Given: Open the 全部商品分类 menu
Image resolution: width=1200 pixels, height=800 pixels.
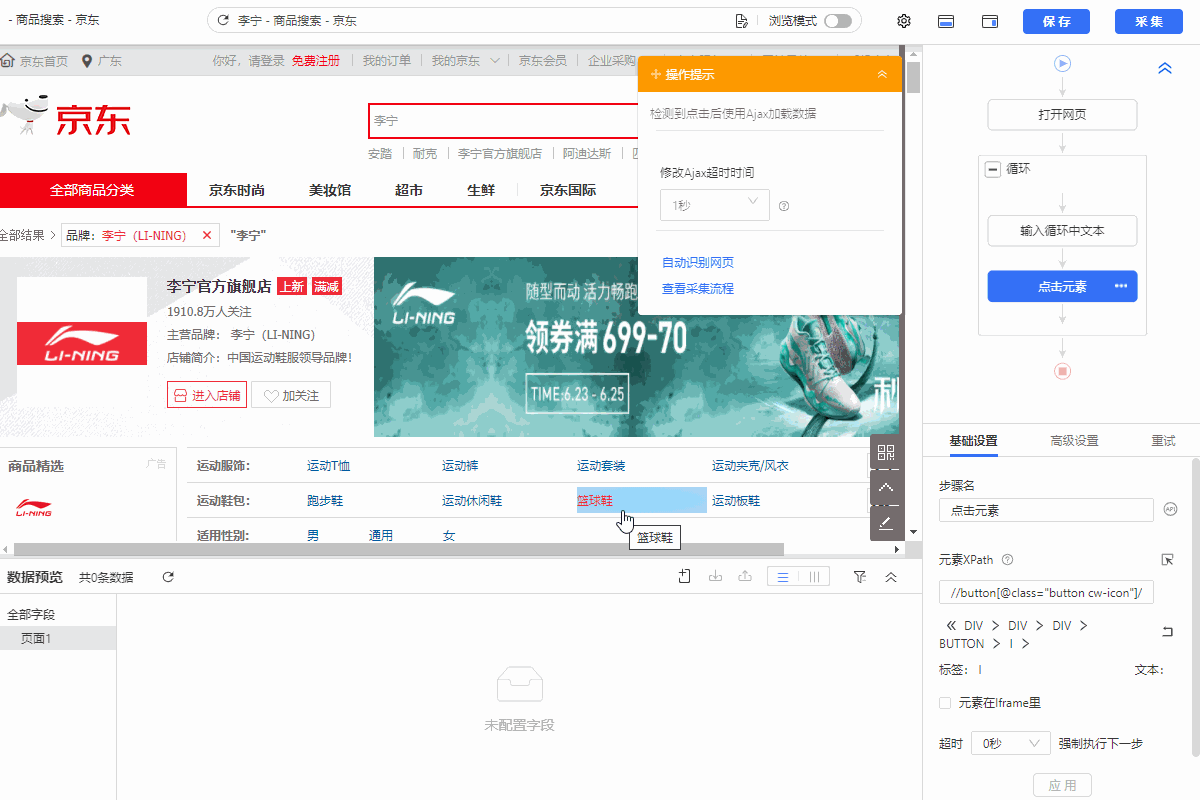Looking at the screenshot, I should coord(92,190).
